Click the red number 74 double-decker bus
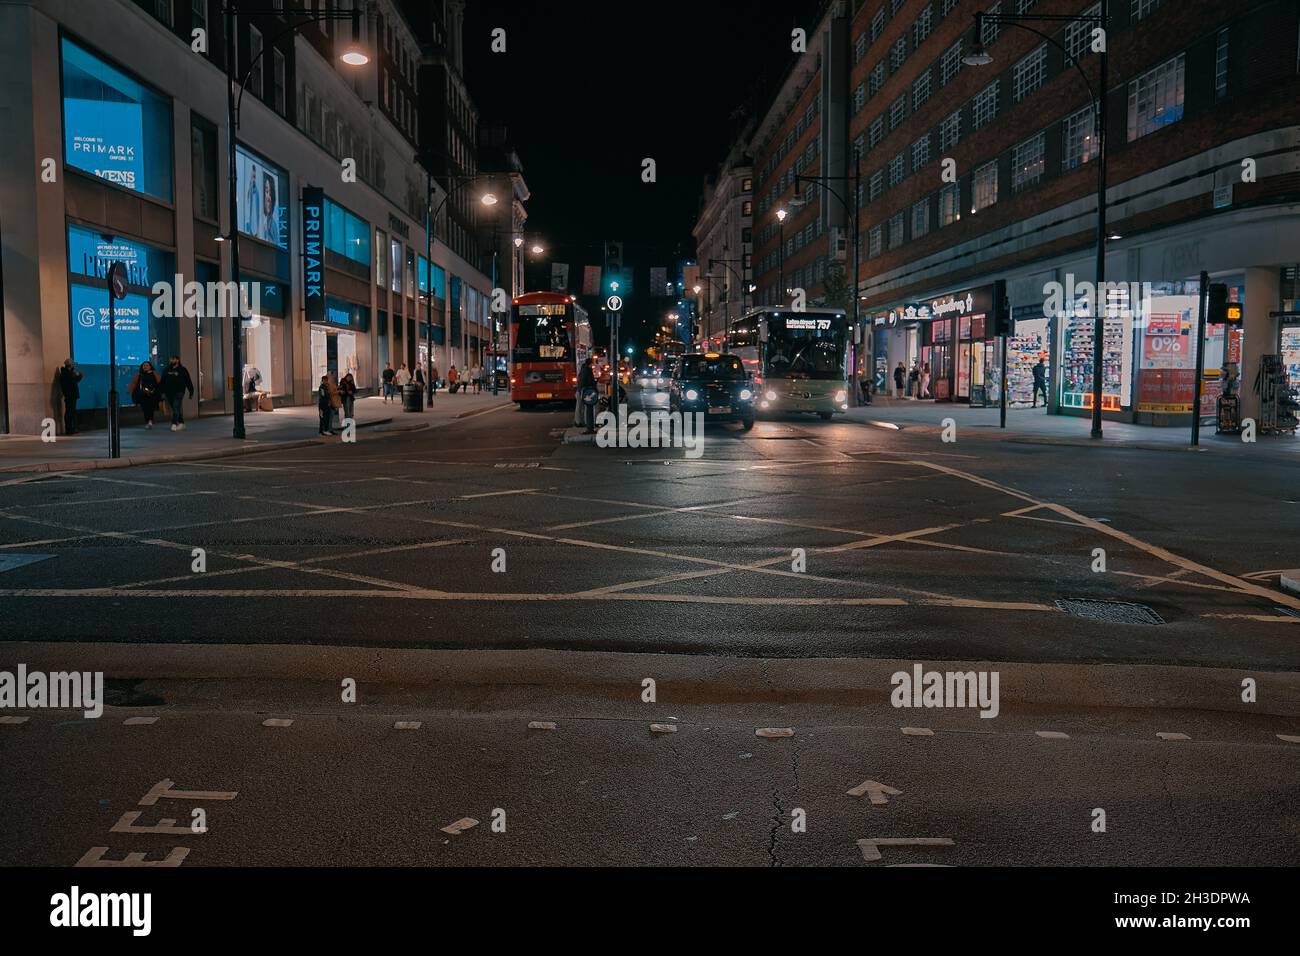The height and width of the screenshot is (956, 1300). tap(550, 349)
